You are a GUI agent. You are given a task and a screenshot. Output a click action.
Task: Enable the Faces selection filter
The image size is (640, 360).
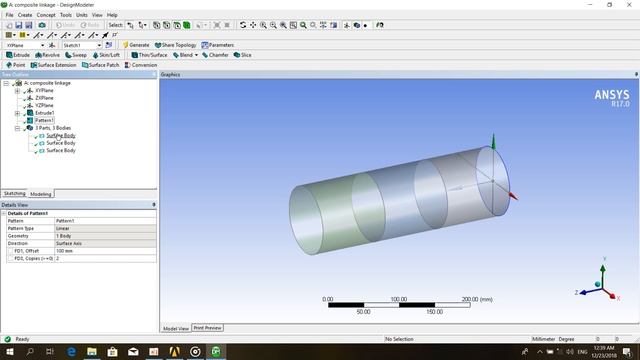coord(177,25)
